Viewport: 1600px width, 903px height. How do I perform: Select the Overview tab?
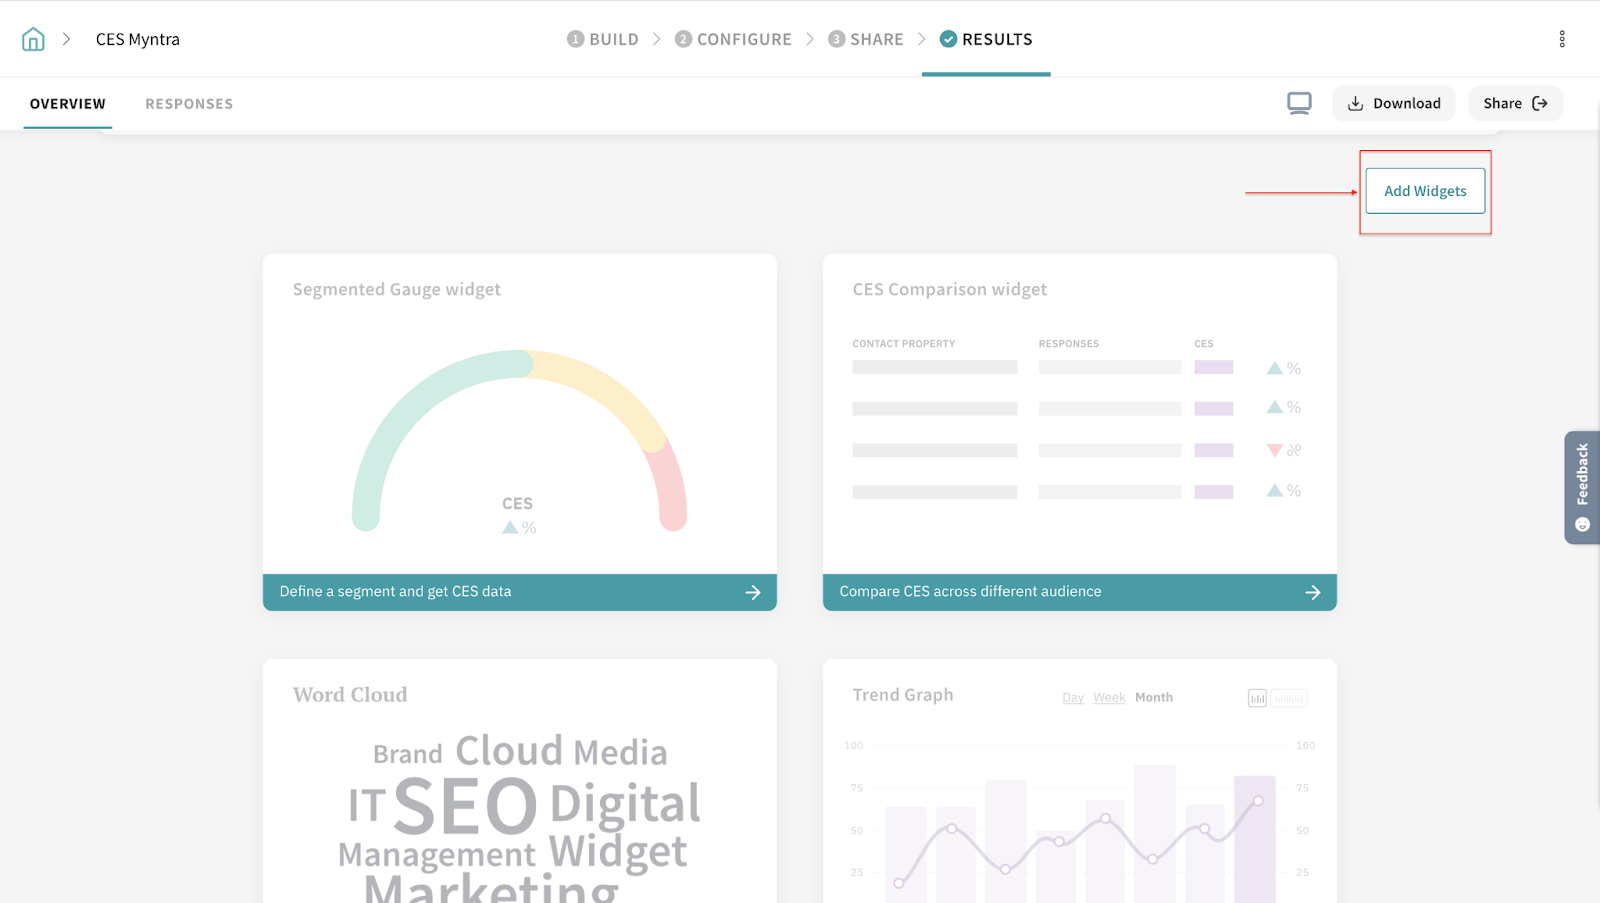68,104
